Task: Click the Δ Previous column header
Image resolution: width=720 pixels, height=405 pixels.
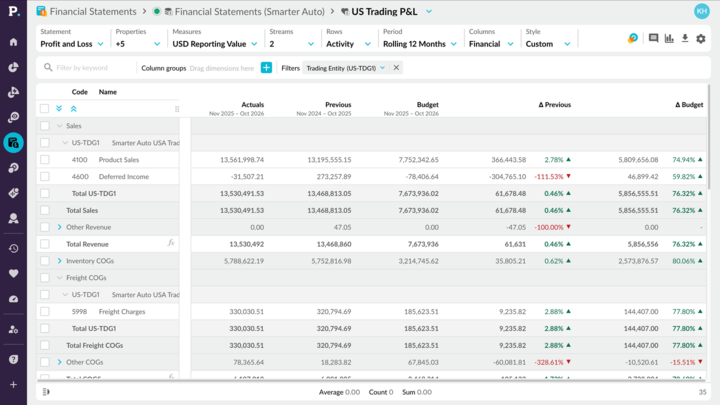Action: pos(555,105)
